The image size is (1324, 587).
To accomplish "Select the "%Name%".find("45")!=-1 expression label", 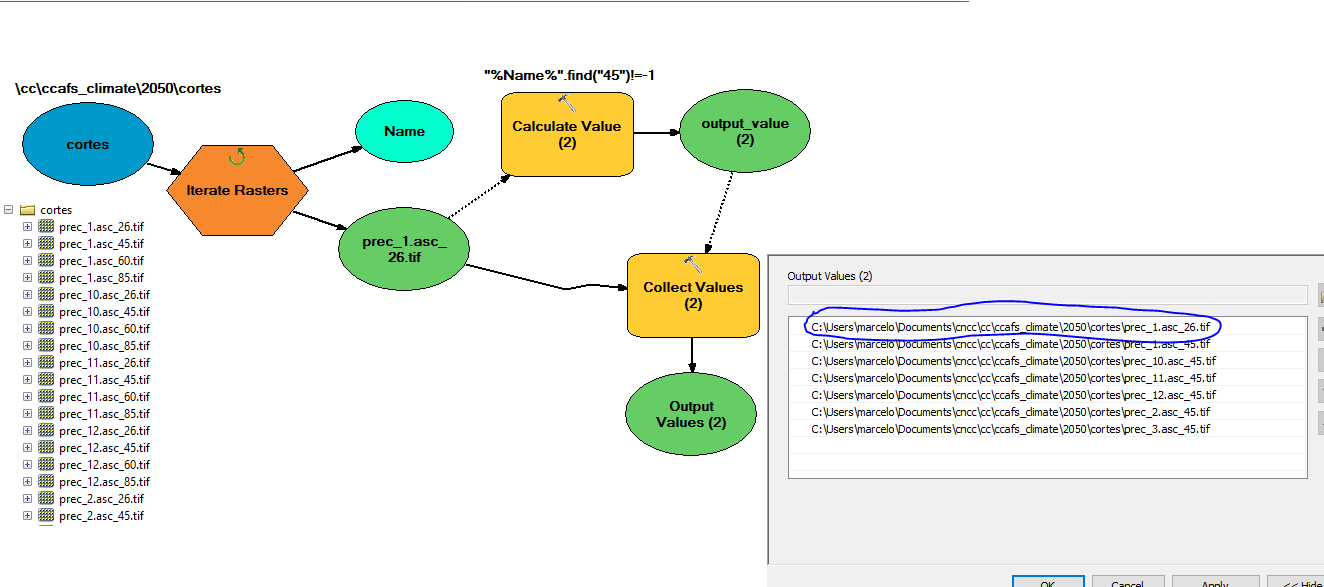I will [x=569, y=75].
